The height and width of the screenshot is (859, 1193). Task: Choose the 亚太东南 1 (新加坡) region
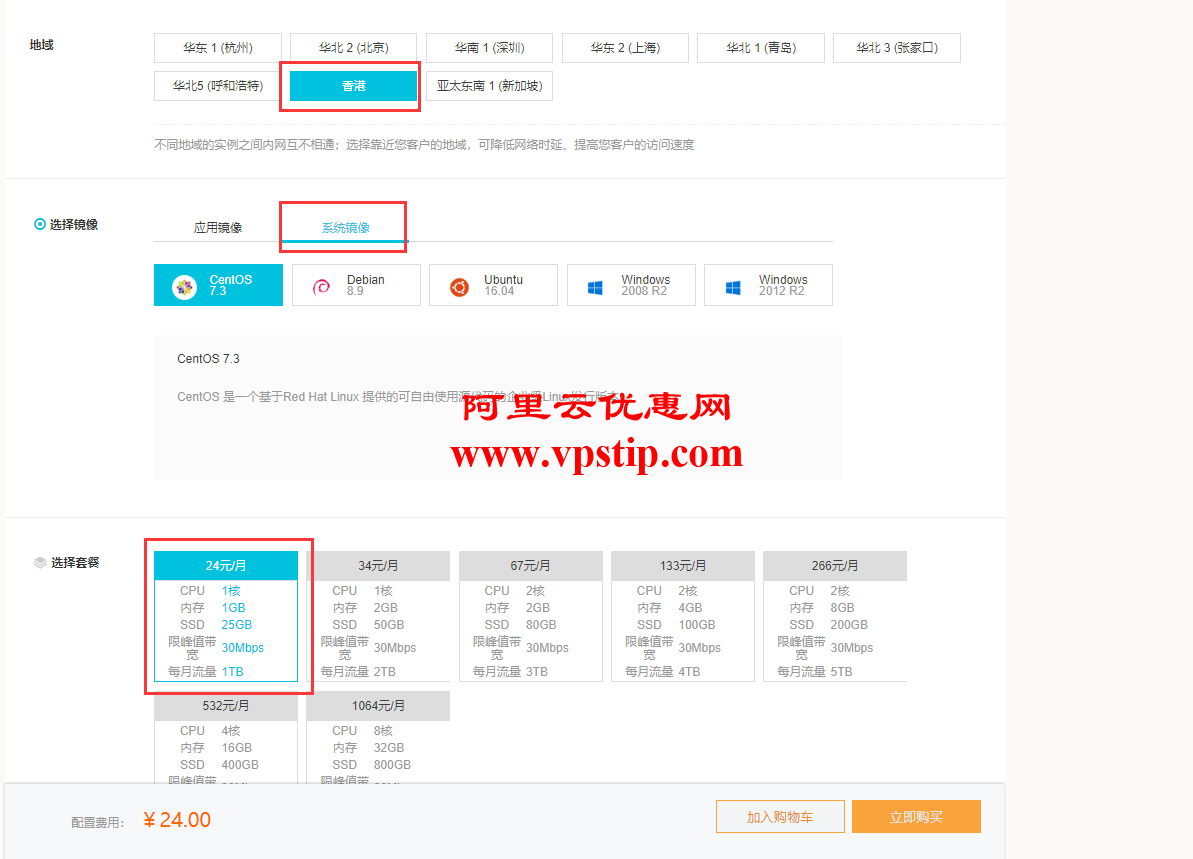click(489, 86)
